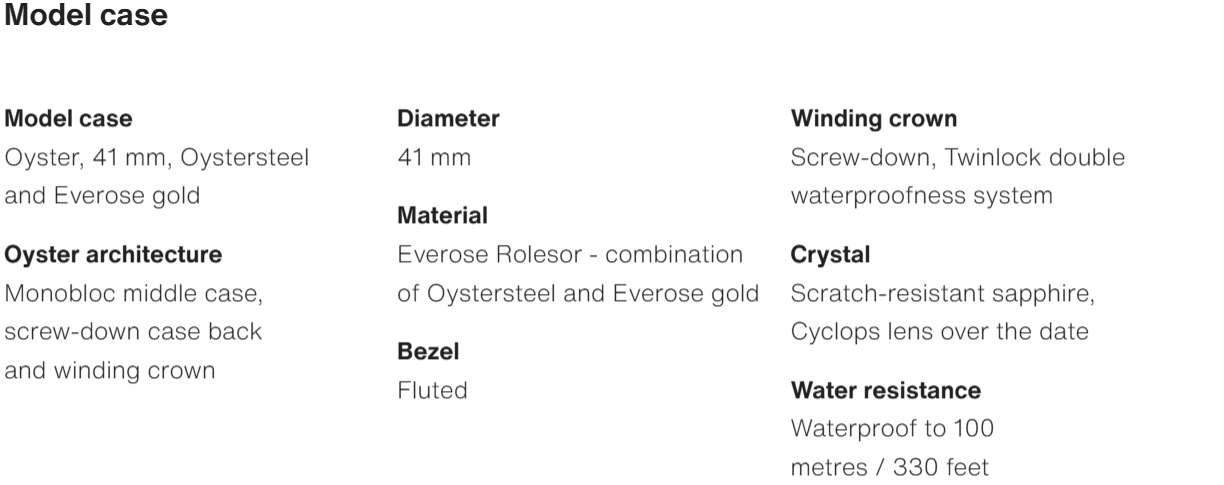
Task: Click the Monobloc middle case text
Action: point(133,294)
